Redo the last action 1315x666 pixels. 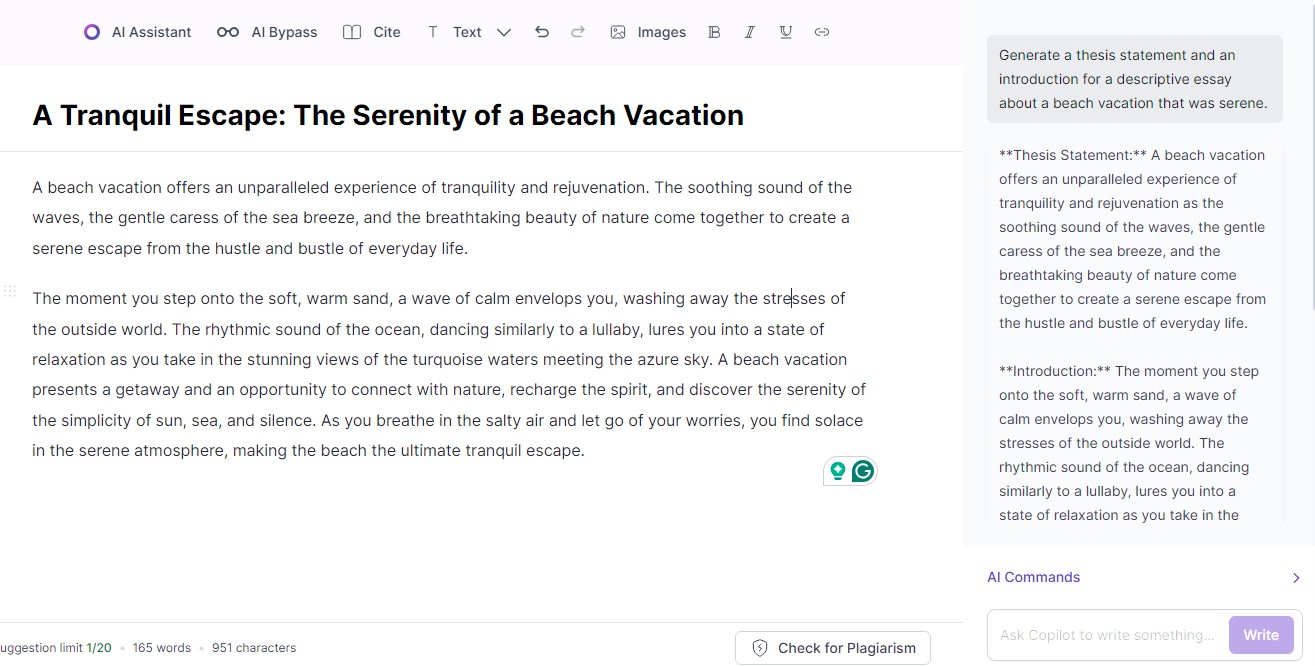(x=578, y=32)
